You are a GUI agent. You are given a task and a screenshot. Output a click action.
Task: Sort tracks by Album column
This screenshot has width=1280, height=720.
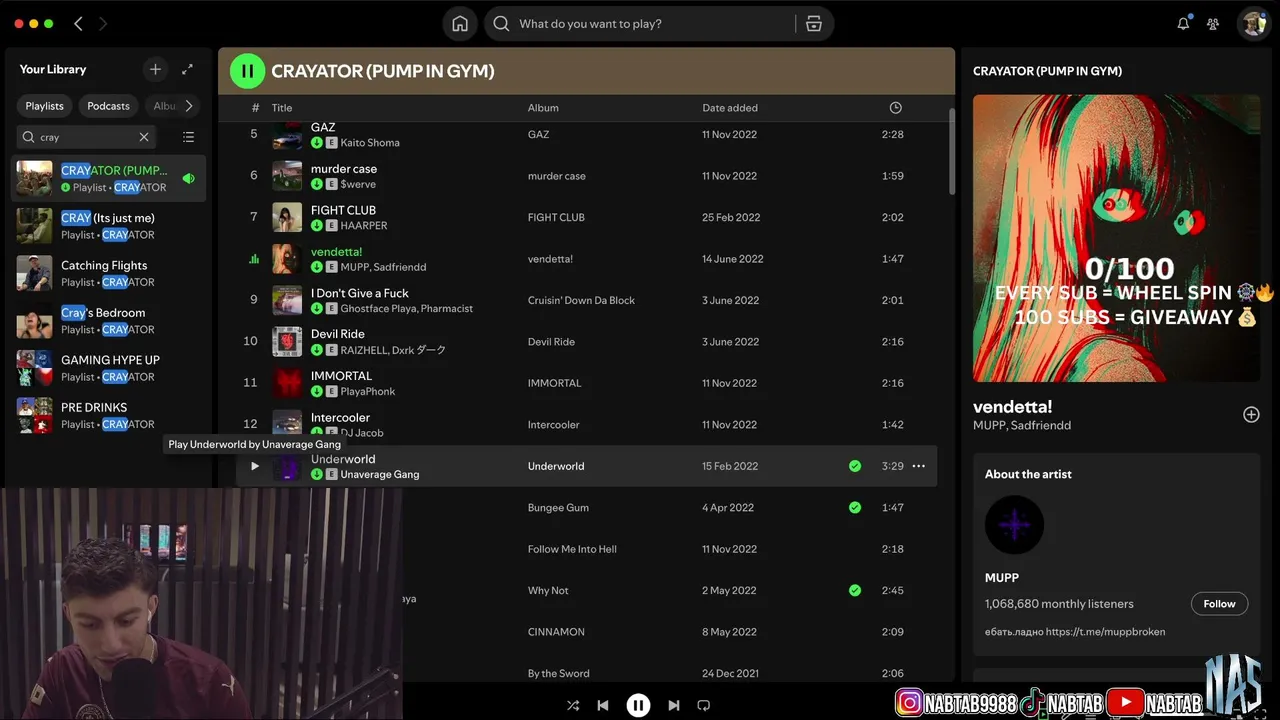point(543,108)
